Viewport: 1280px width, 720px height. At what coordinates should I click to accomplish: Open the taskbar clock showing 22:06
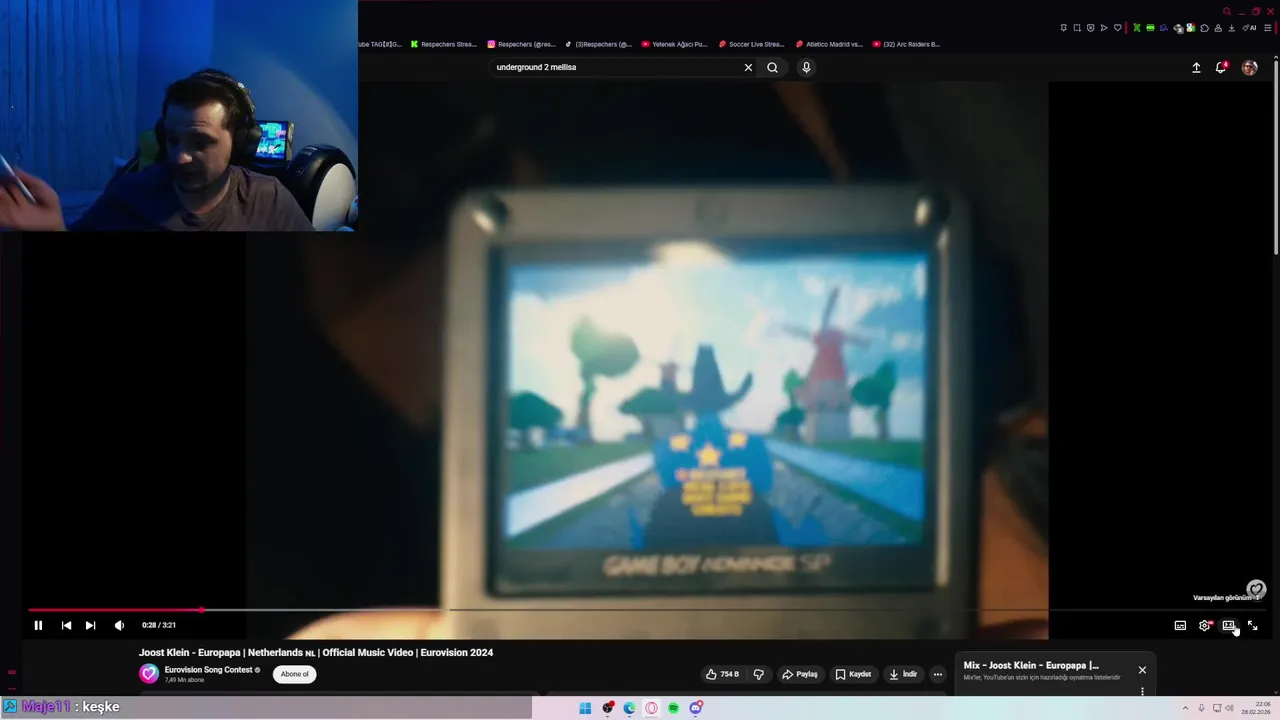1257,708
